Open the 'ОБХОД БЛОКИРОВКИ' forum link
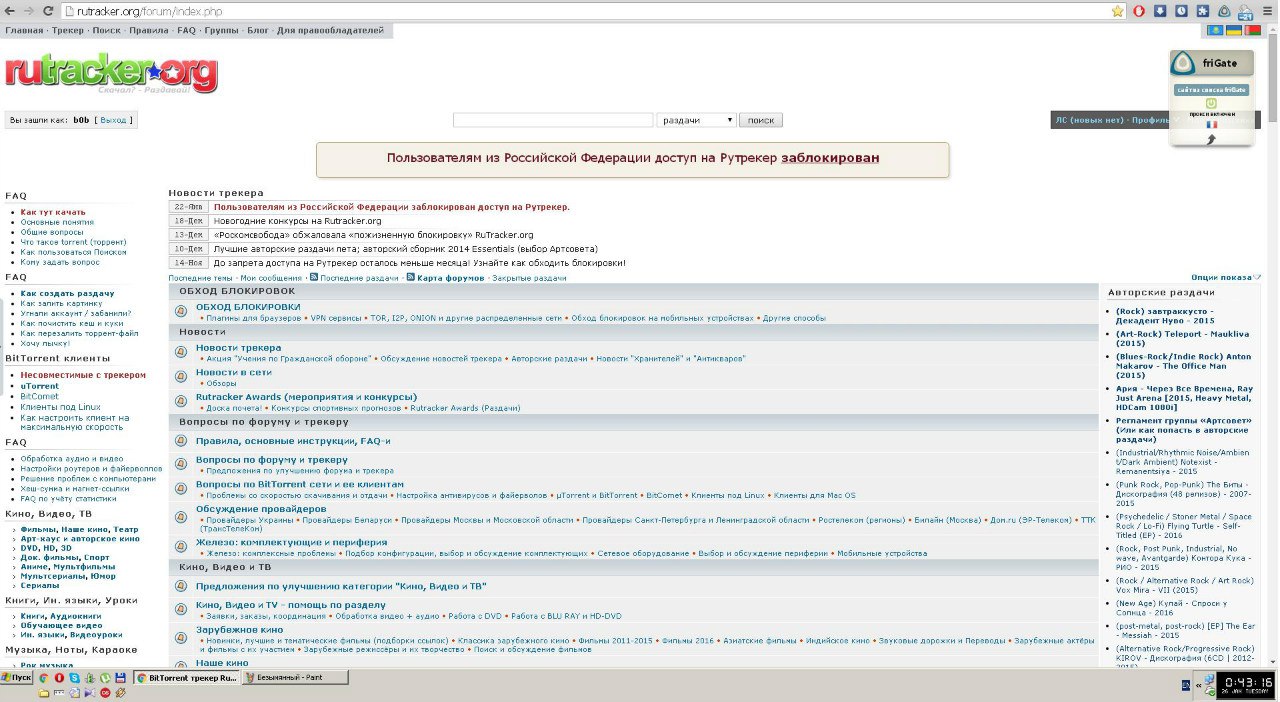 (248, 307)
